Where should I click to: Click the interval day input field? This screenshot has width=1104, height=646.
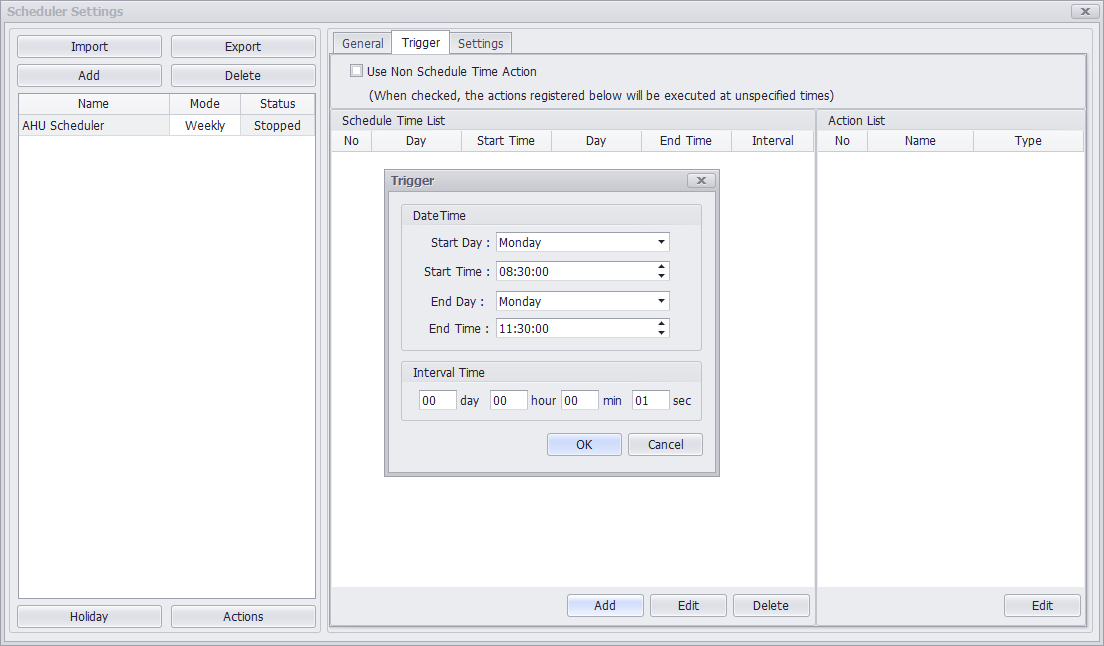pyautogui.click(x=437, y=401)
